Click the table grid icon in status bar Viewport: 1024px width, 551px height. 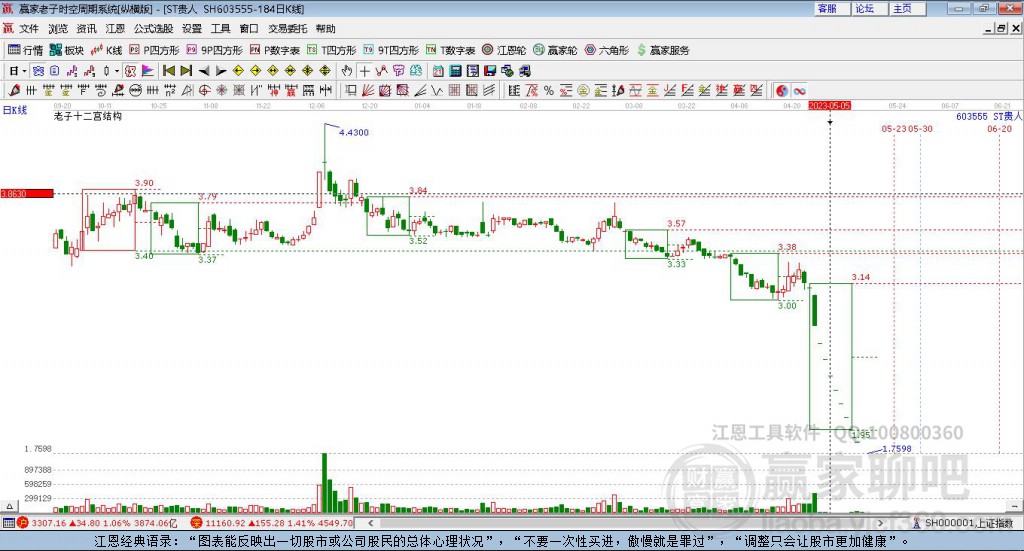[x=8, y=522]
